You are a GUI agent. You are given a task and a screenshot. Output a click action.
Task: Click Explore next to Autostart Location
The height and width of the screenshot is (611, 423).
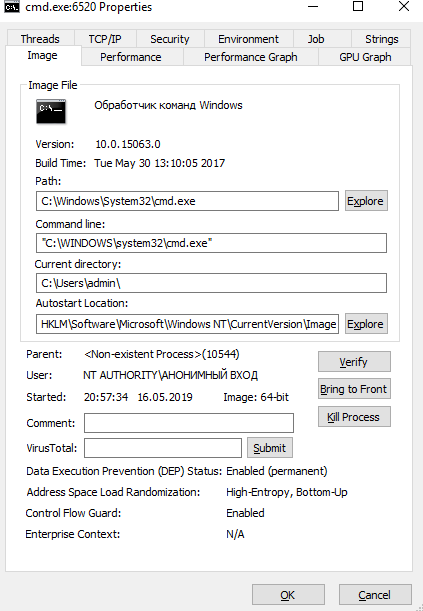tap(366, 324)
